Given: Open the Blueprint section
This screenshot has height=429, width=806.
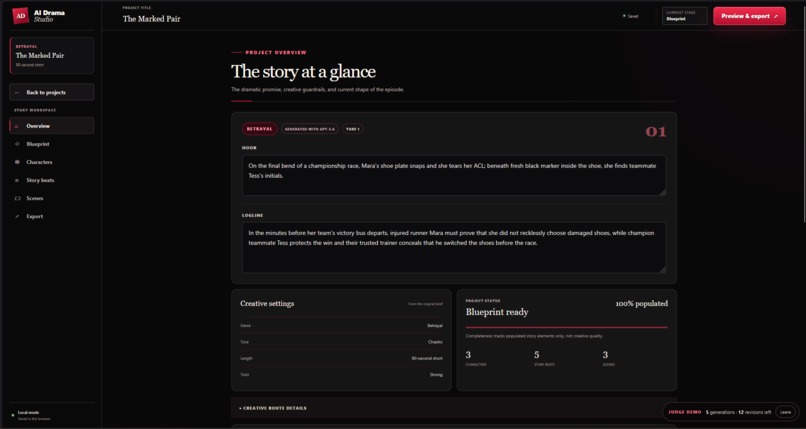Looking at the screenshot, I should click(x=51, y=144).
